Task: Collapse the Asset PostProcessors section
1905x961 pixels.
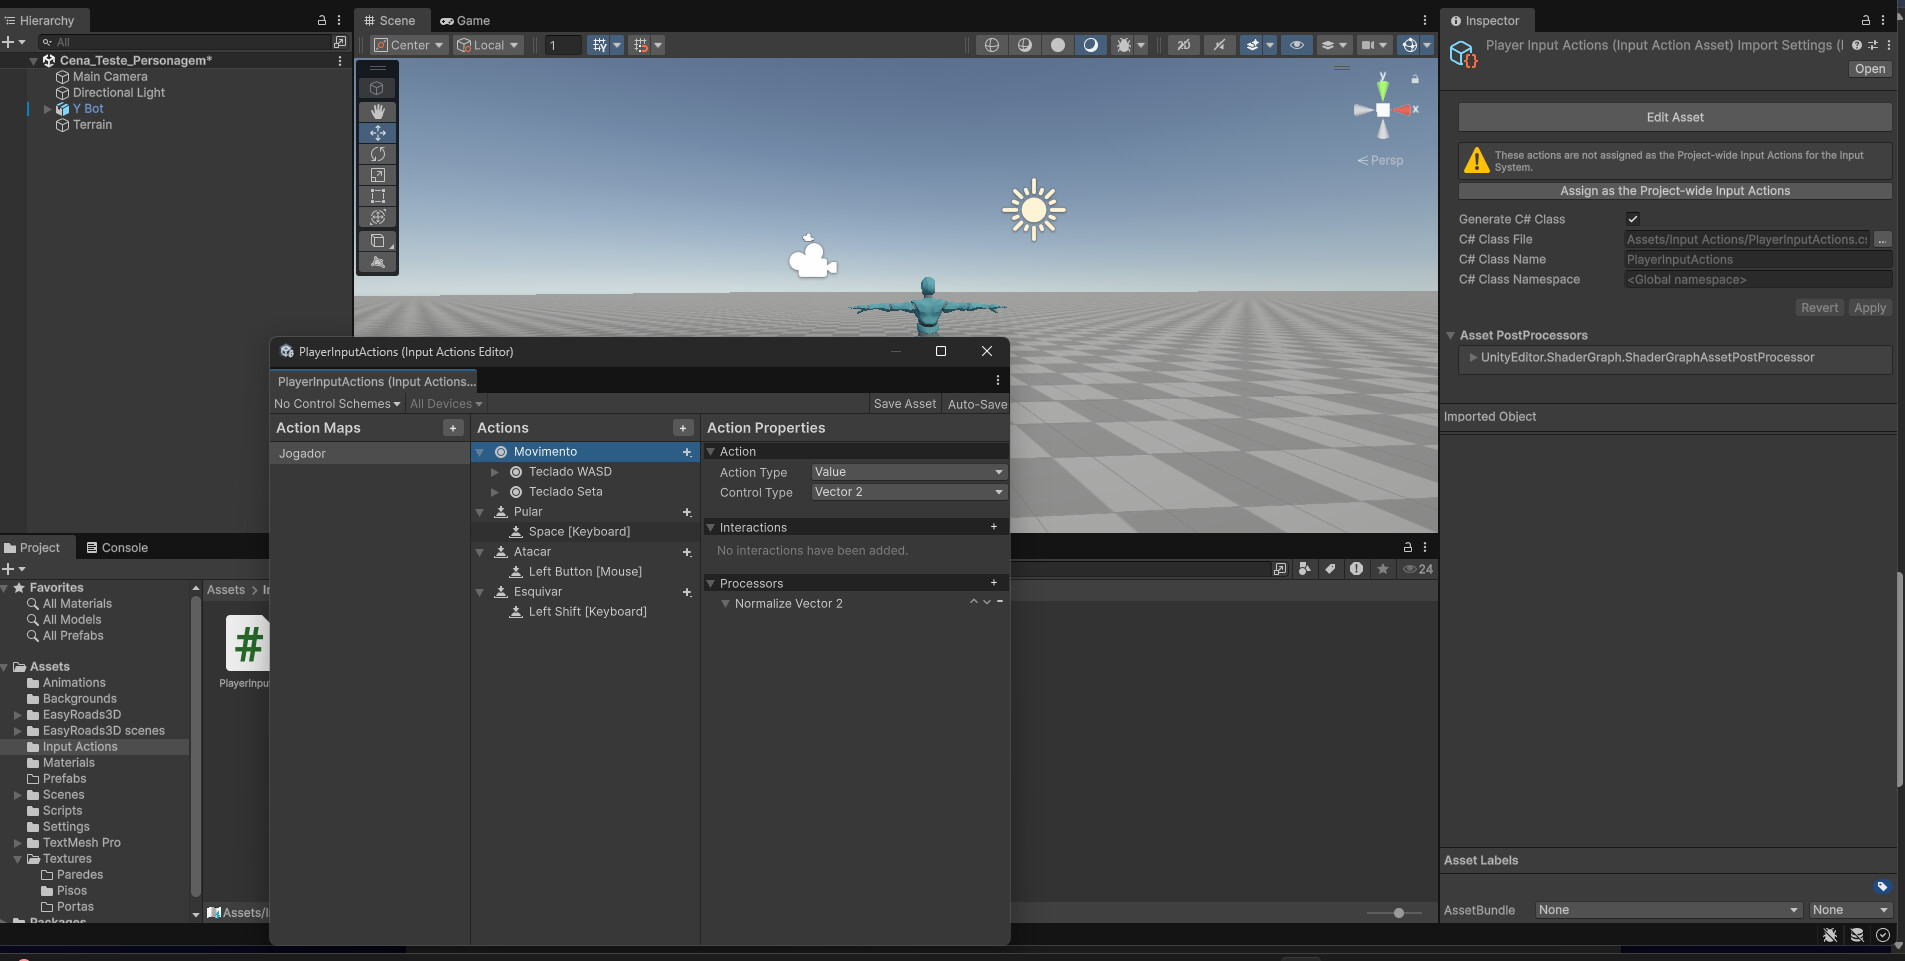Action: 1450,335
